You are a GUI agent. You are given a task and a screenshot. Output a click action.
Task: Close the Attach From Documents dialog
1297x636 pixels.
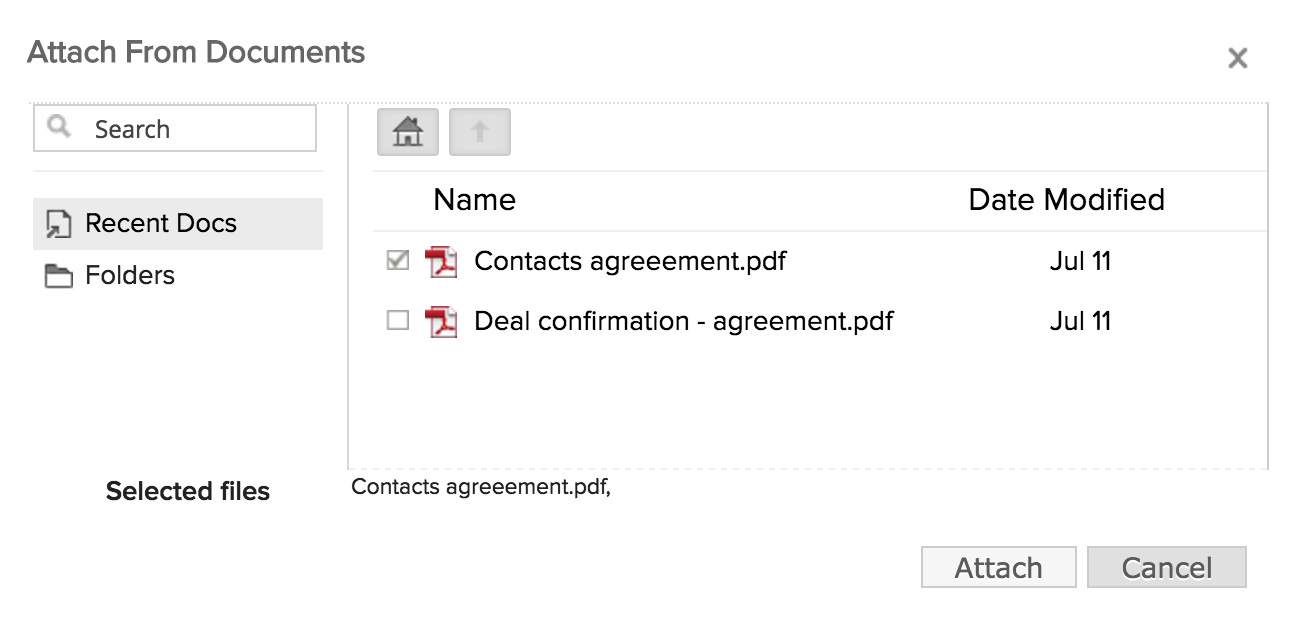[1238, 59]
